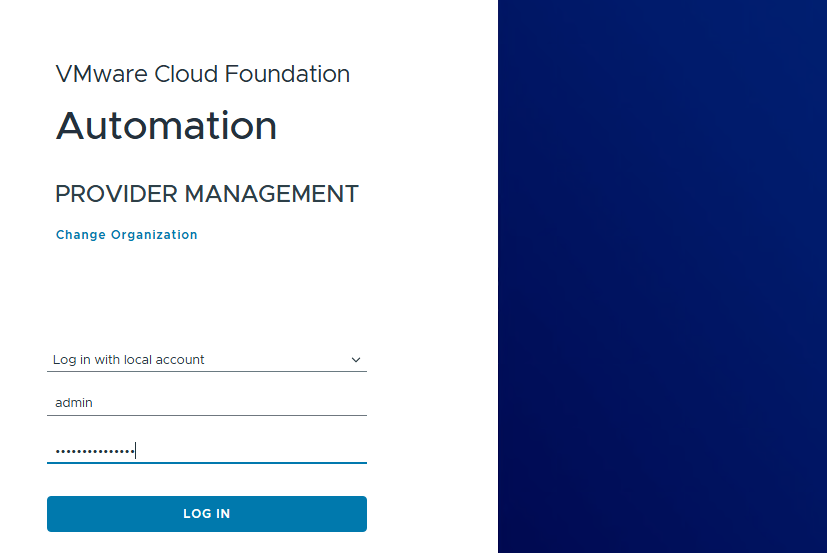Click the word 'Organization' in the link
Image resolution: width=827 pixels, height=553 pixels.
click(154, 235)
